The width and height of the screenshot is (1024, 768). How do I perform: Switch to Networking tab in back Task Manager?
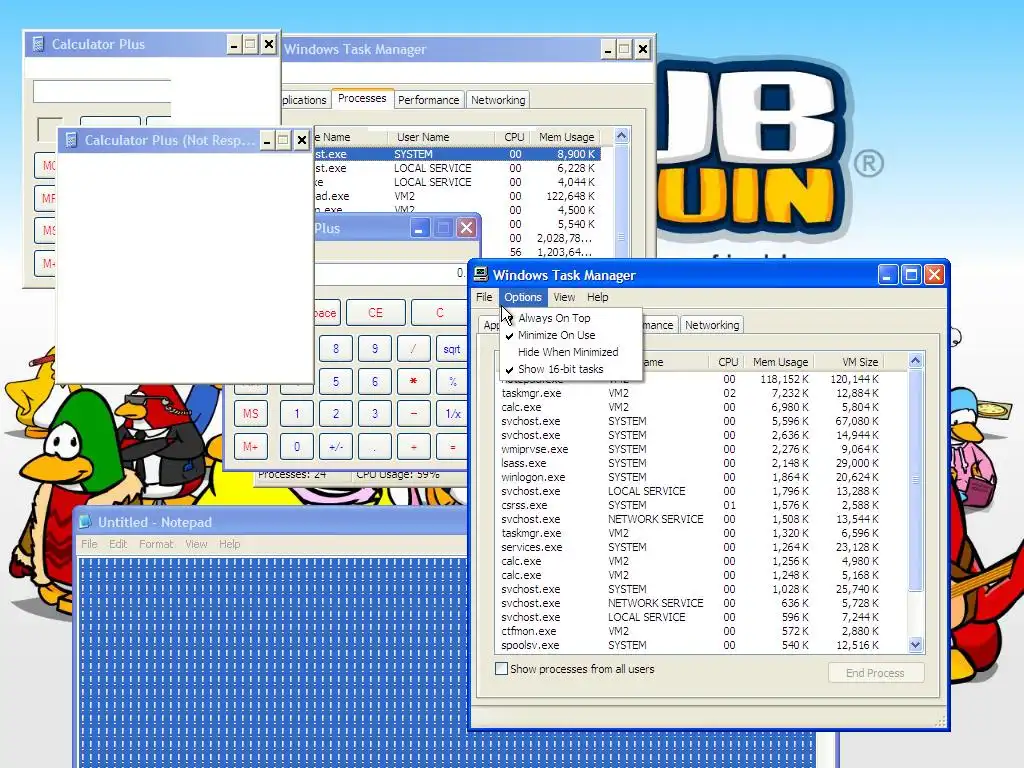[x=498, y=100]
